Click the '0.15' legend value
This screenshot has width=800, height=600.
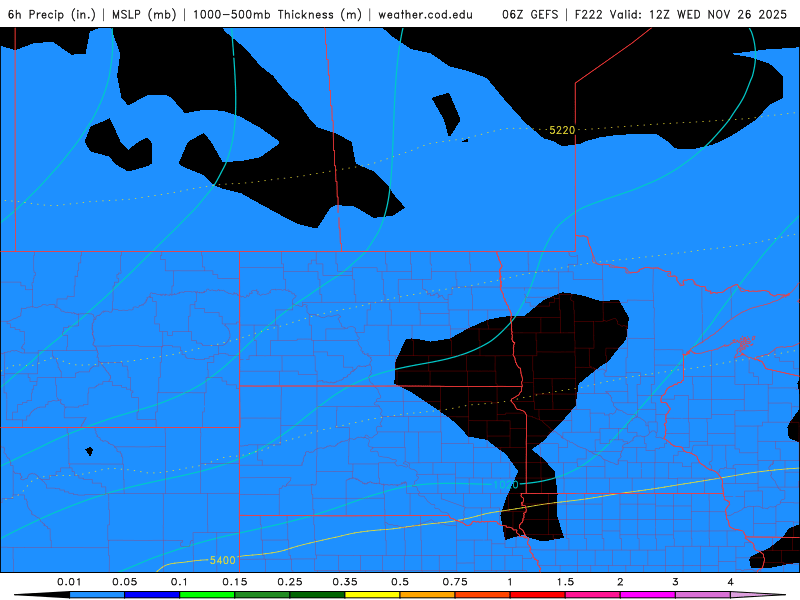tap(235, 582)
